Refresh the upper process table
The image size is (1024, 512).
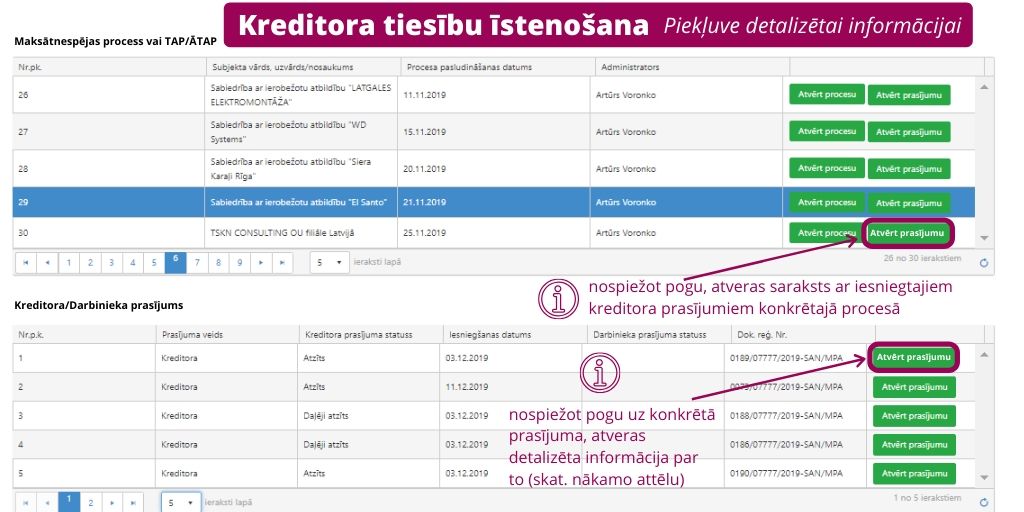click(983, 263)
